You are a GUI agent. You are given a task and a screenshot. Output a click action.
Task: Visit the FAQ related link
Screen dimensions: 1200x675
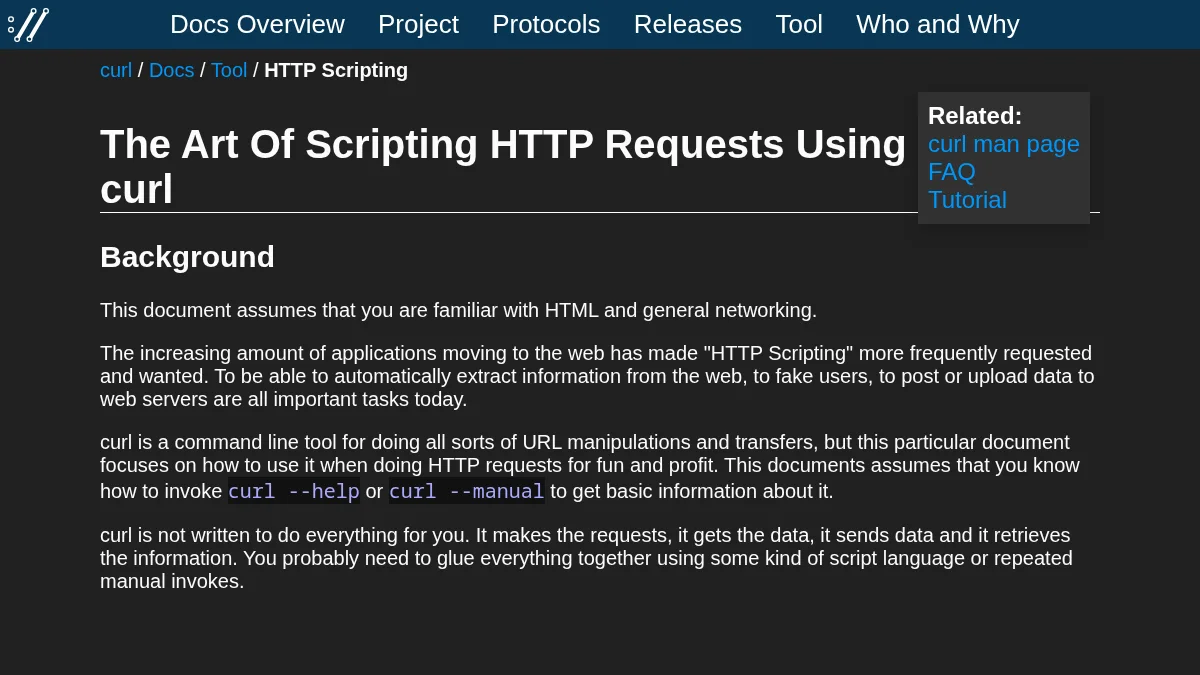(x=951, y=172)
